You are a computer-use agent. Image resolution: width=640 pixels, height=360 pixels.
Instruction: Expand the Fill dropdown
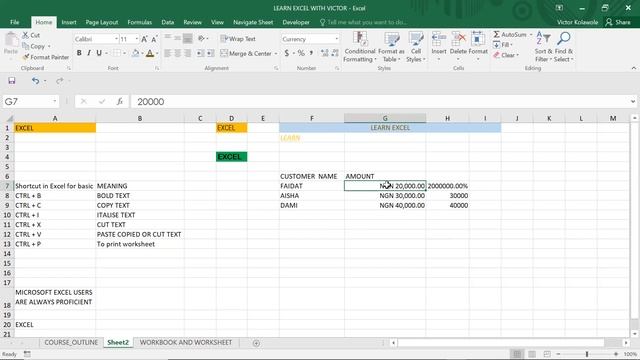[511, 45]
